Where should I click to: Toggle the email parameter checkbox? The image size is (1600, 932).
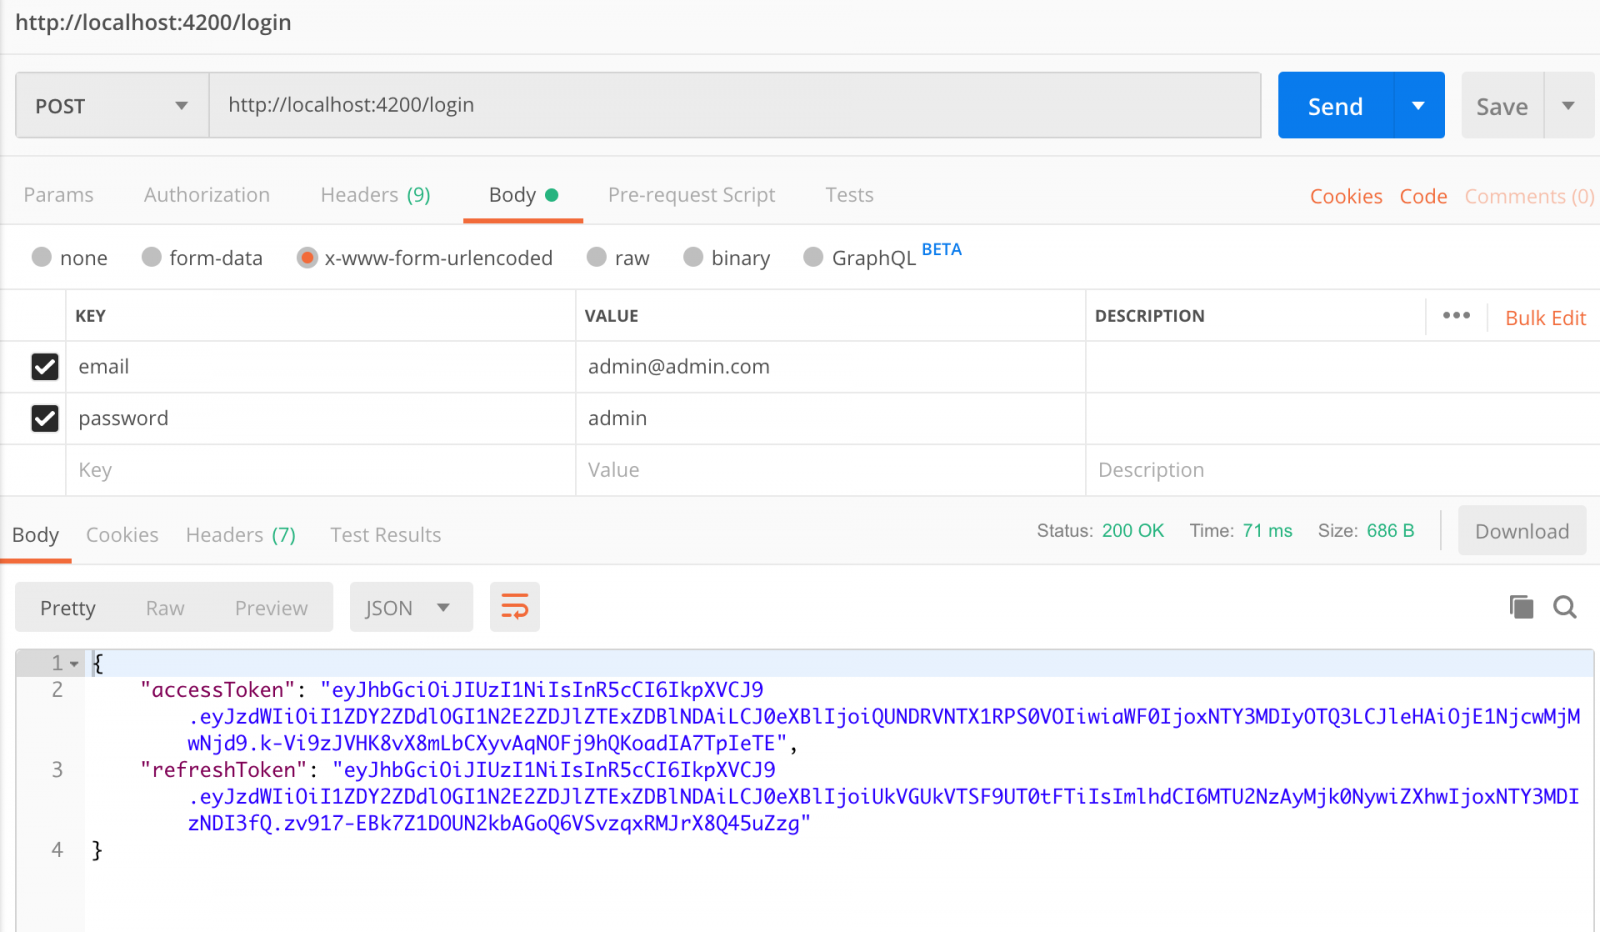[45, 367]
